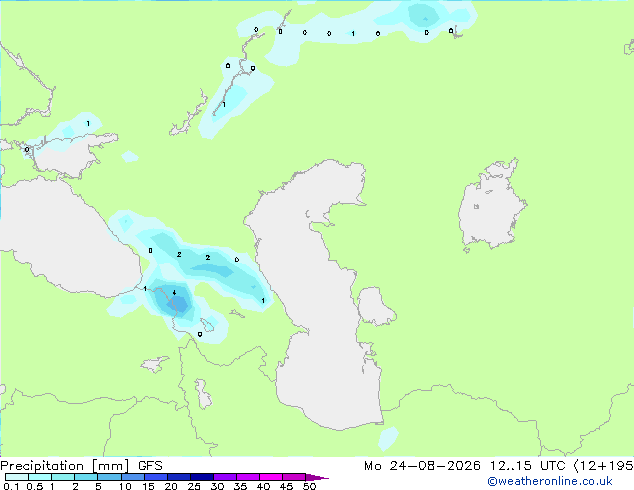
Task: Click the above-50 mm arrow tip of legend
Action: point(317,478)
